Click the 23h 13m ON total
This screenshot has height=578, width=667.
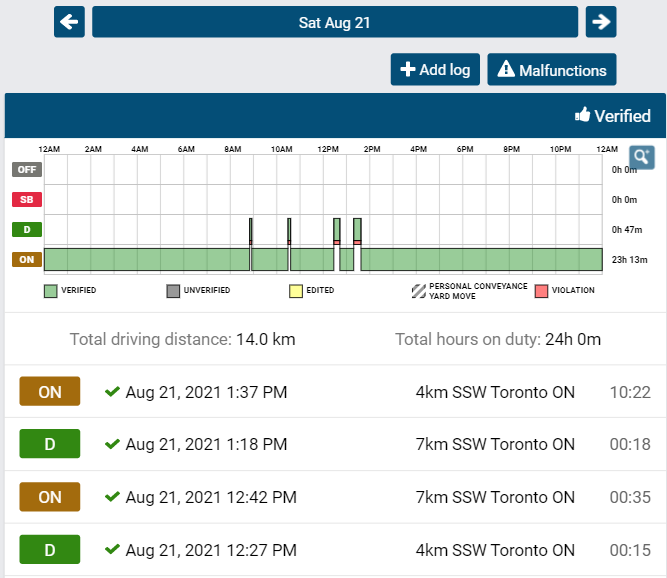coord(630,260)
